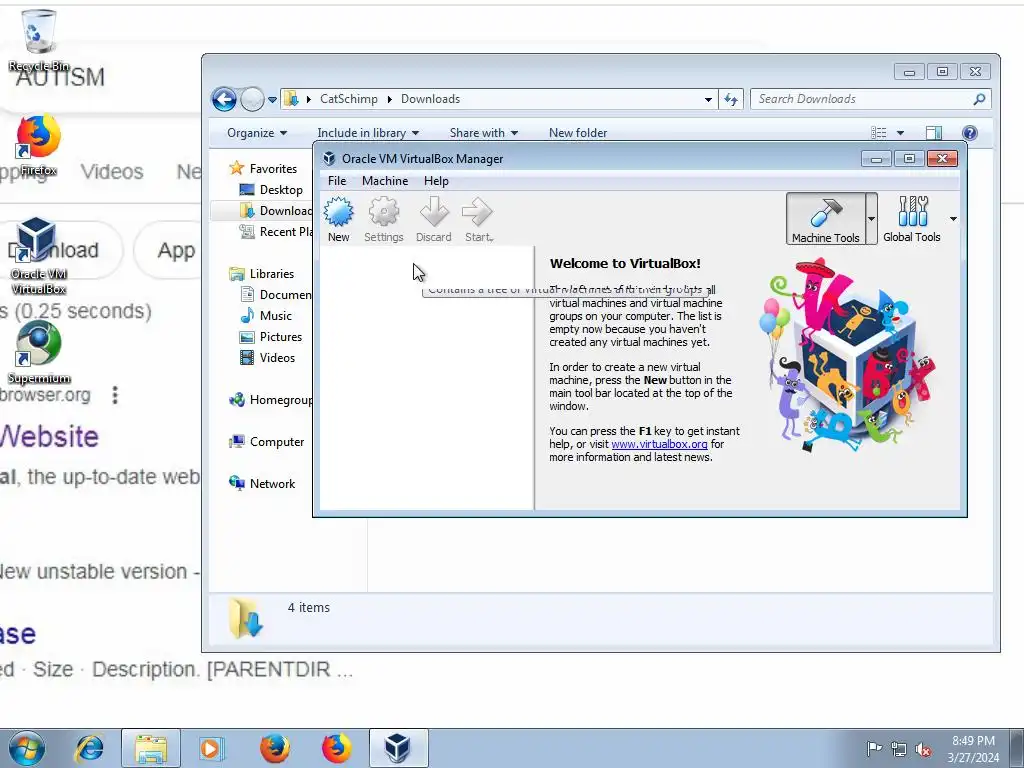Open the greyed Settings gear in VirtualBox
1024x768 pixels.
click(383, 219)
